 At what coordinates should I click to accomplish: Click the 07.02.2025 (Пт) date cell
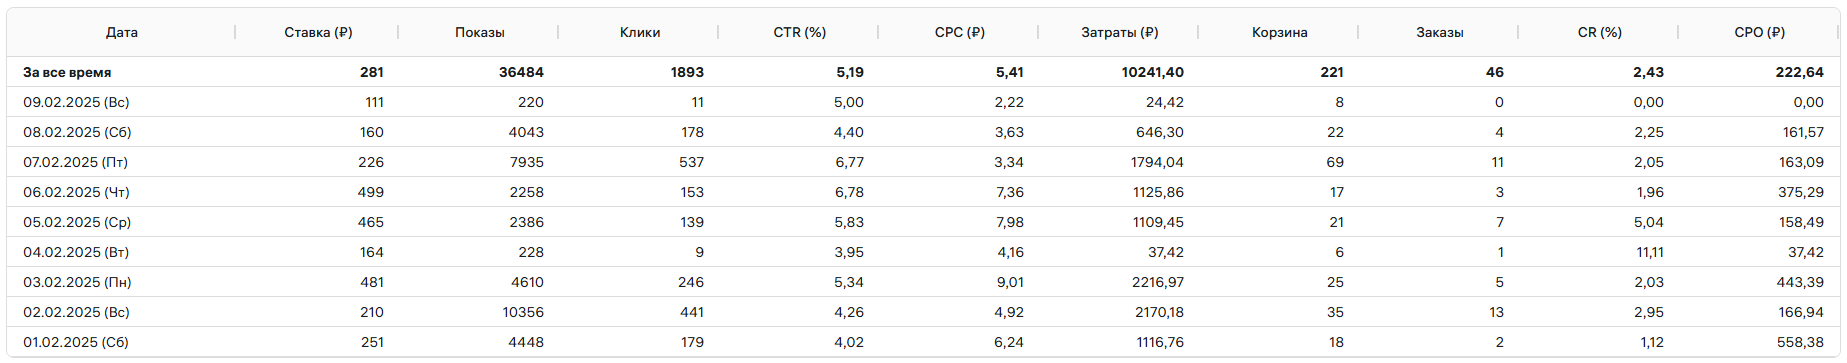76,162
